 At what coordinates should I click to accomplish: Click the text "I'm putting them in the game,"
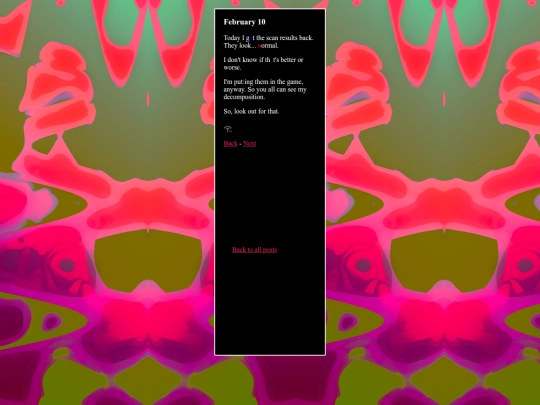click(263, 82)
